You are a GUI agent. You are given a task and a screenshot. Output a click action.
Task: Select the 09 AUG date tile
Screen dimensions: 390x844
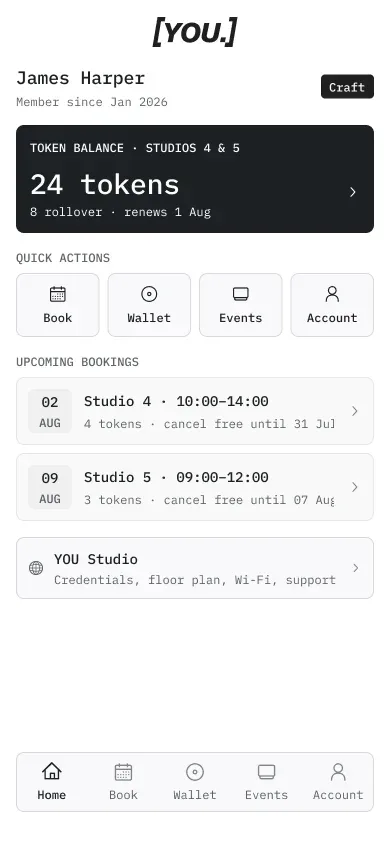[50, 487]
